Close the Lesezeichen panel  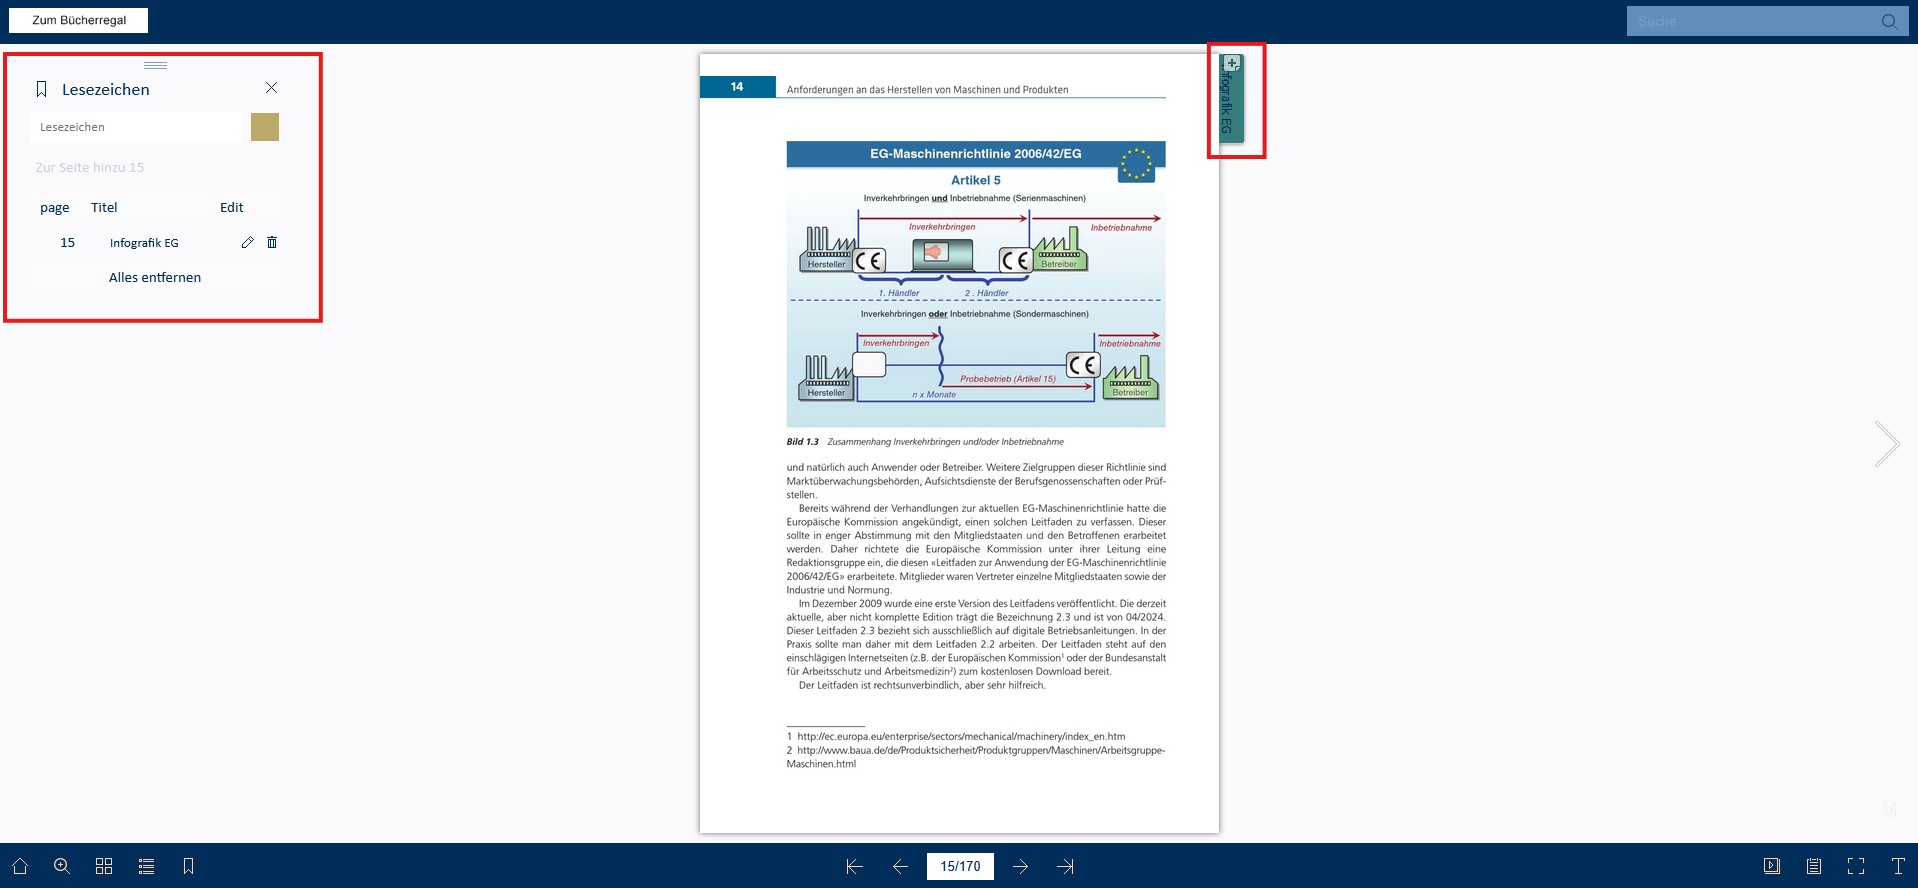pos(271,88)
